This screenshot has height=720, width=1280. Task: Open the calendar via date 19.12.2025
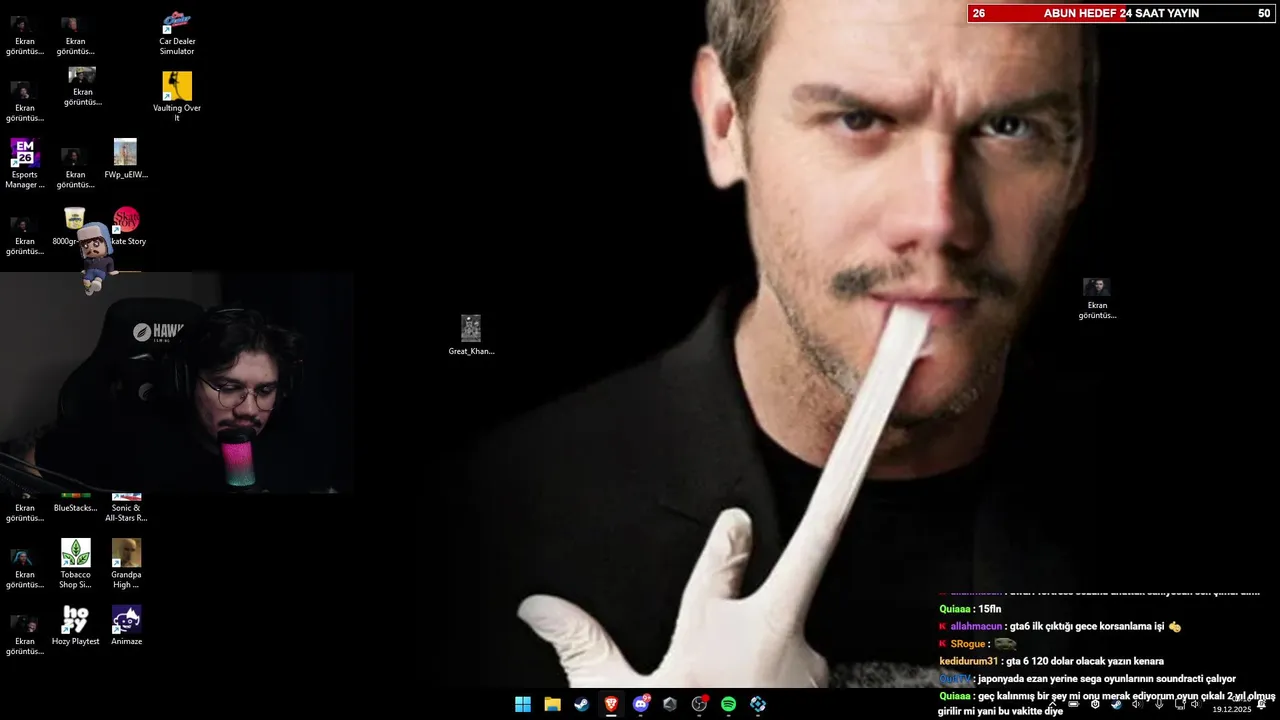(x=1231, y=709)
